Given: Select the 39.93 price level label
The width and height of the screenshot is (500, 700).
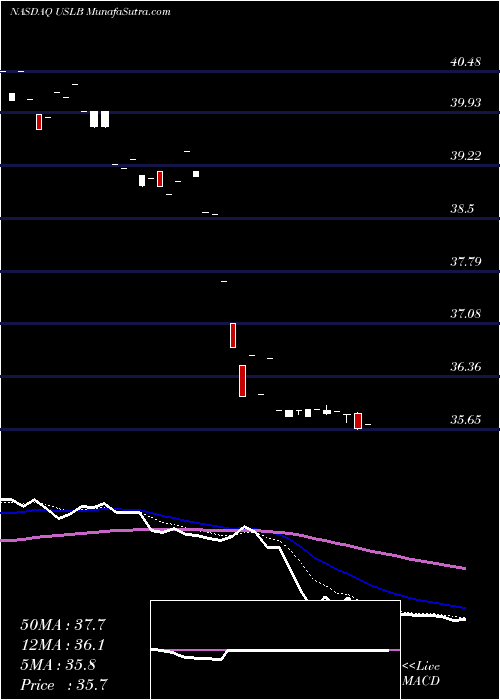Looking at the screenshot, I should tap(465, 103).
